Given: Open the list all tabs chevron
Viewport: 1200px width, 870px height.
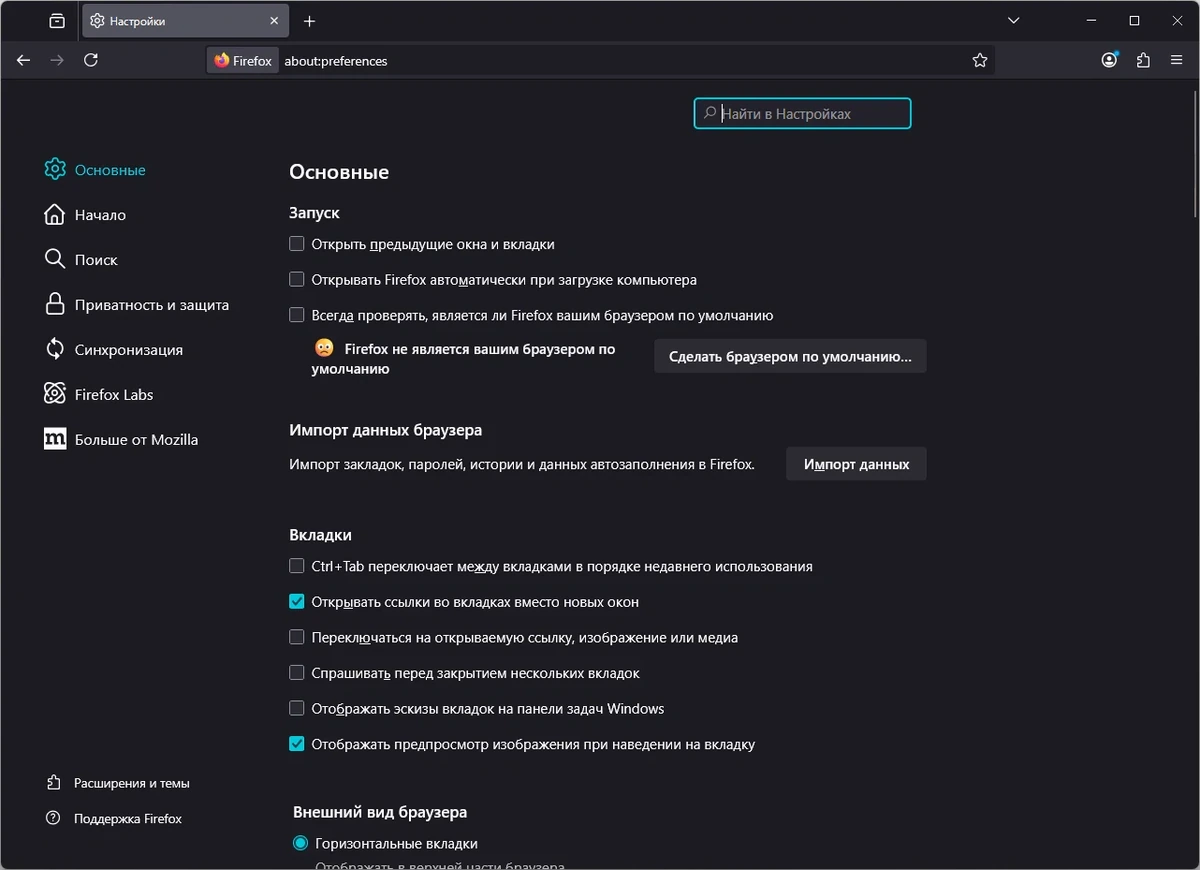Looking at the screenshot, I should coord(1016,21).
